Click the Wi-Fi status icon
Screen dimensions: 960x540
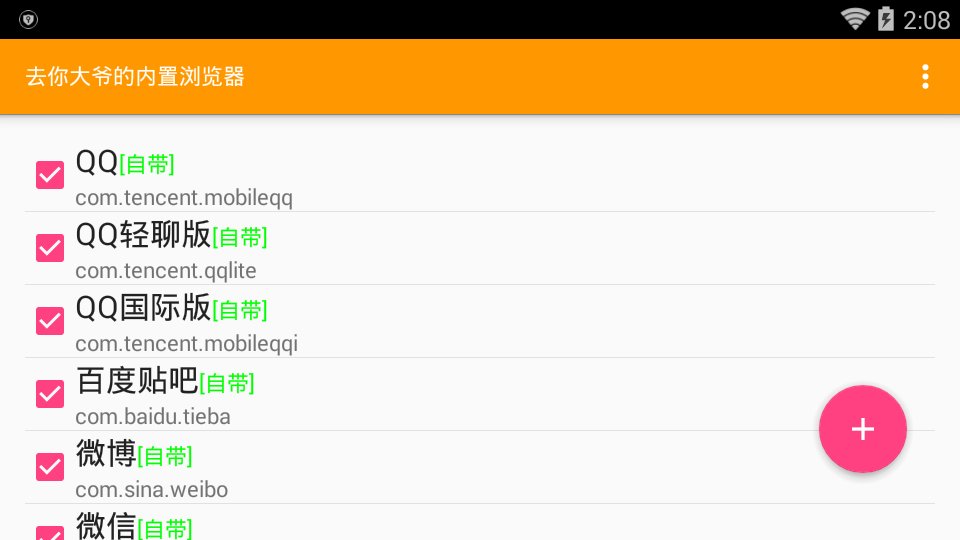[x=854, y=19]
